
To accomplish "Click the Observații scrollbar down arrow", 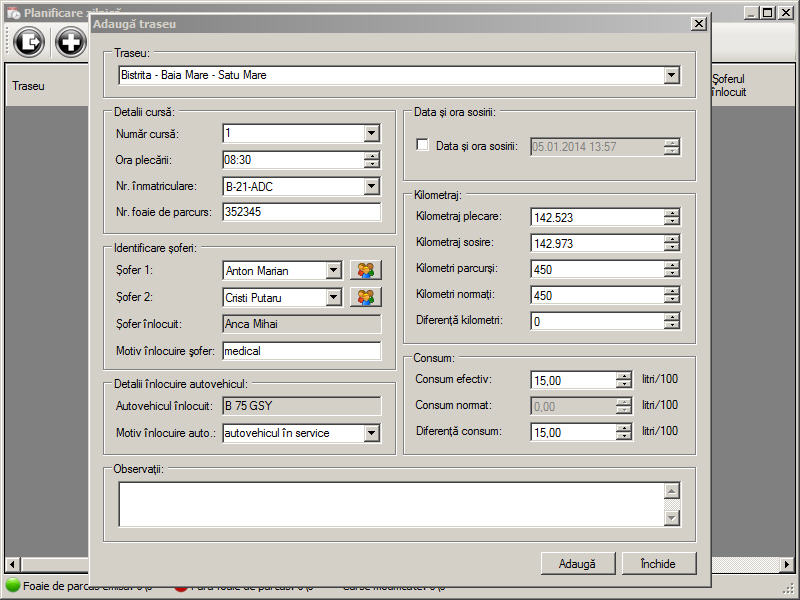I will pos(672,518).
